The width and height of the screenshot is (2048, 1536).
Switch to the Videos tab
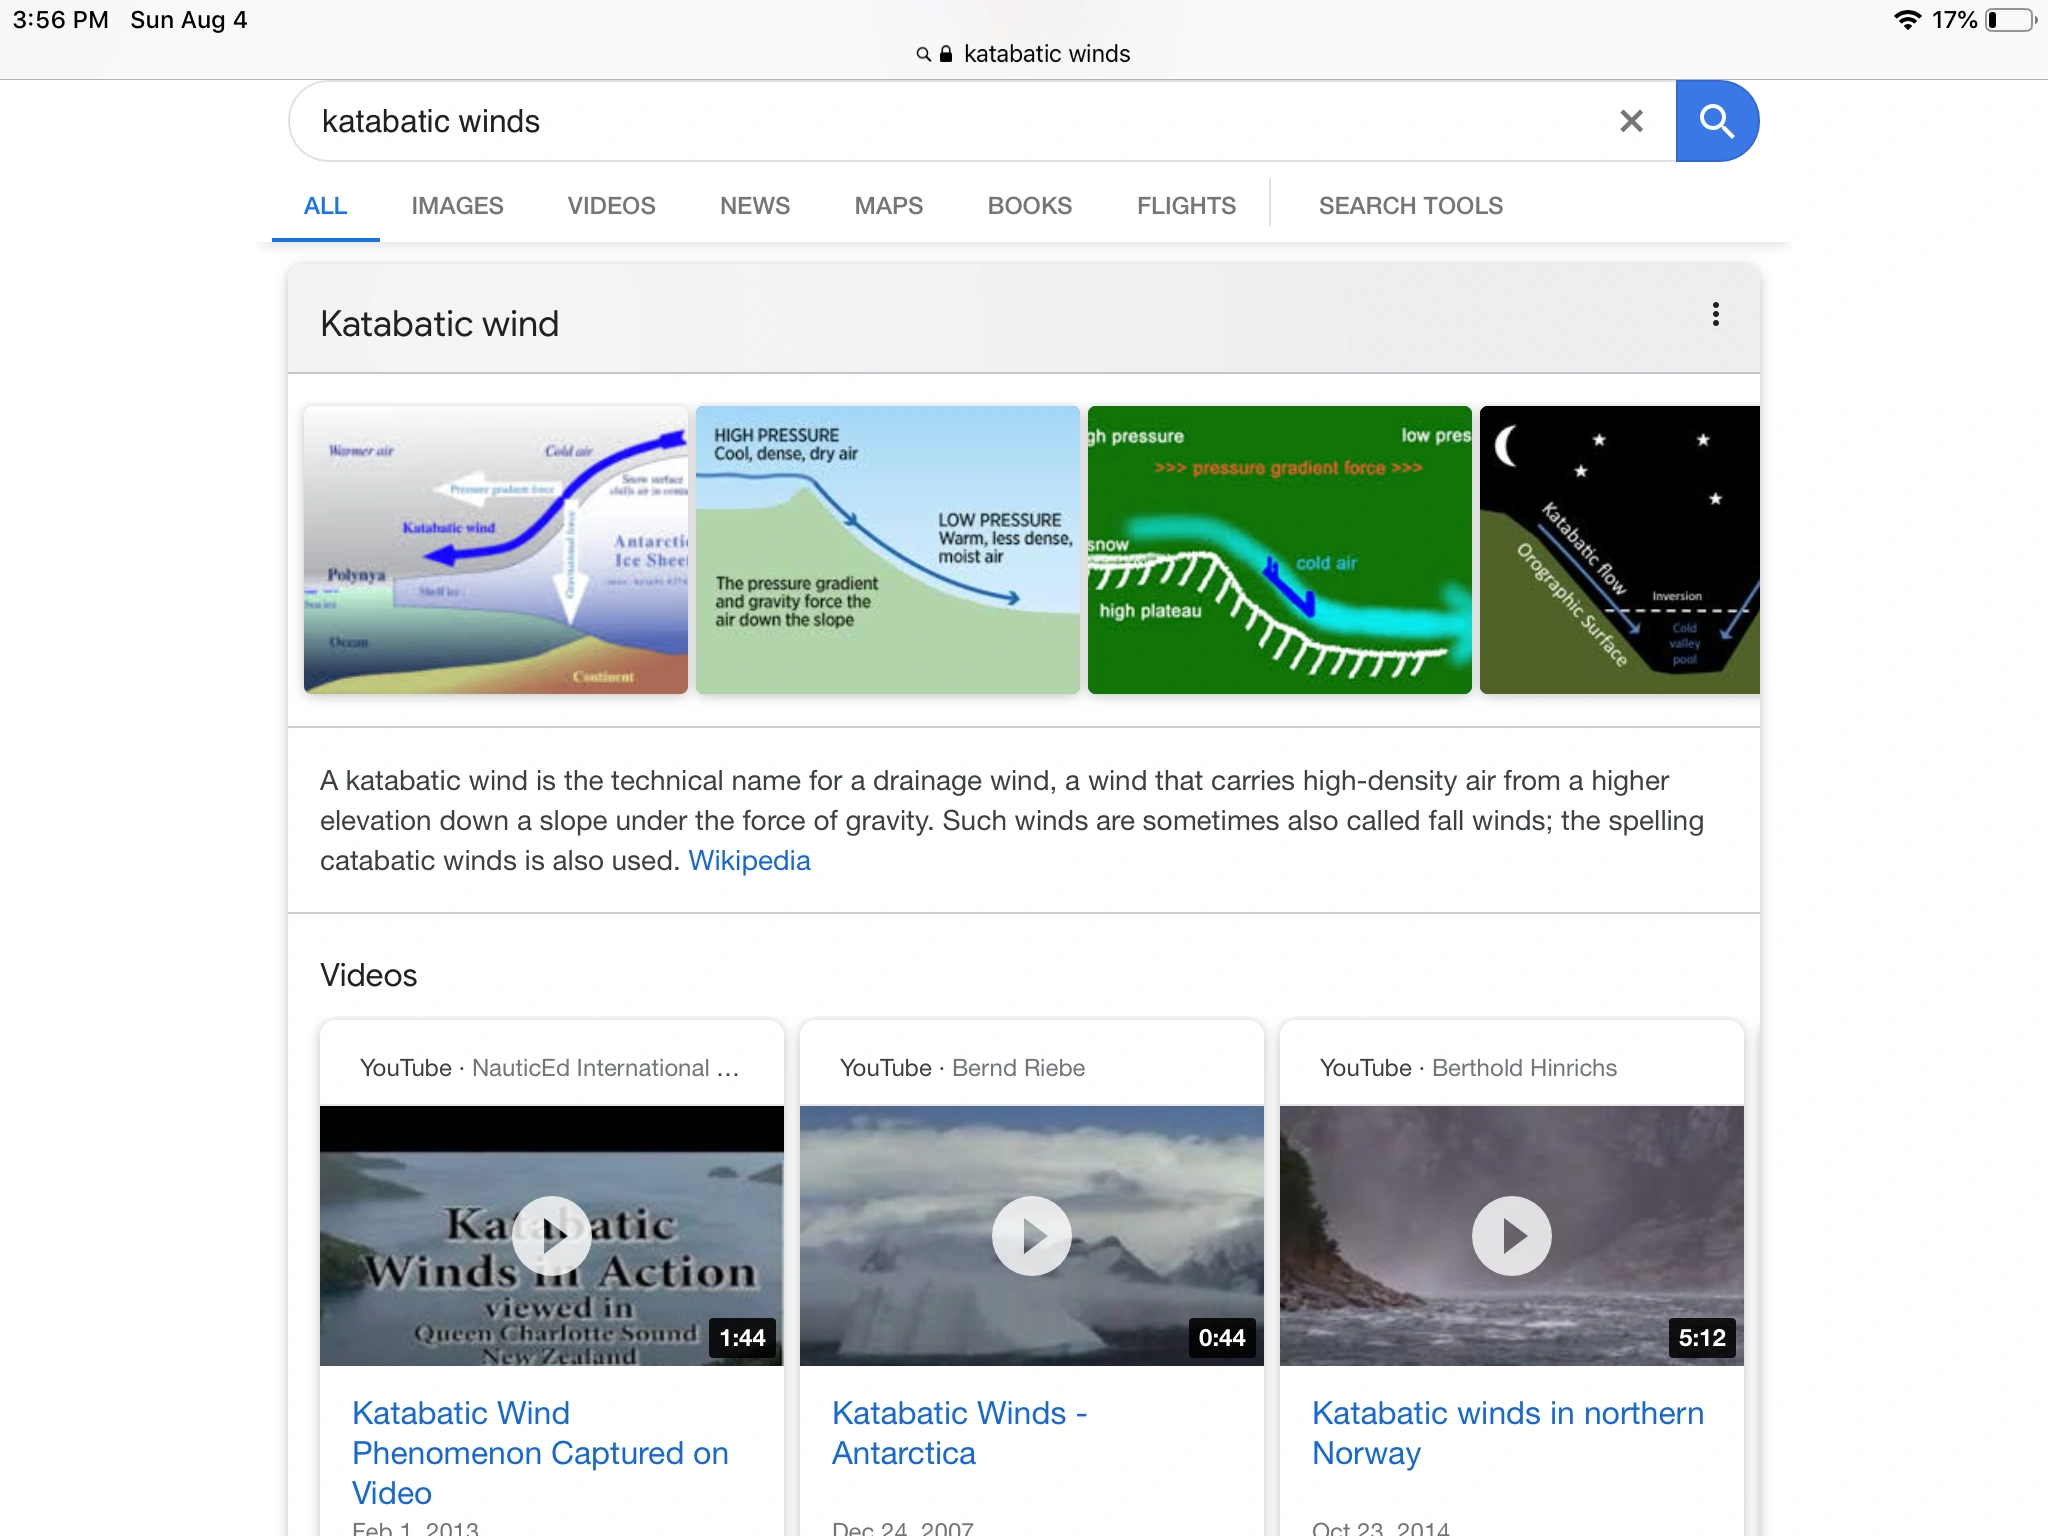tap(611, 206)
